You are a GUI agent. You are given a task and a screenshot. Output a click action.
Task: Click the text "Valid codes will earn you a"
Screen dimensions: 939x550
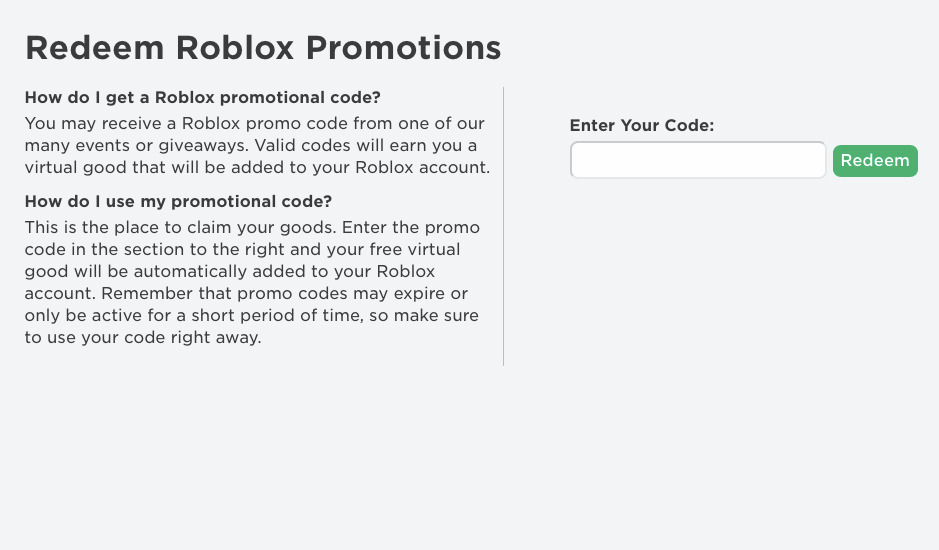click(370, 145)
